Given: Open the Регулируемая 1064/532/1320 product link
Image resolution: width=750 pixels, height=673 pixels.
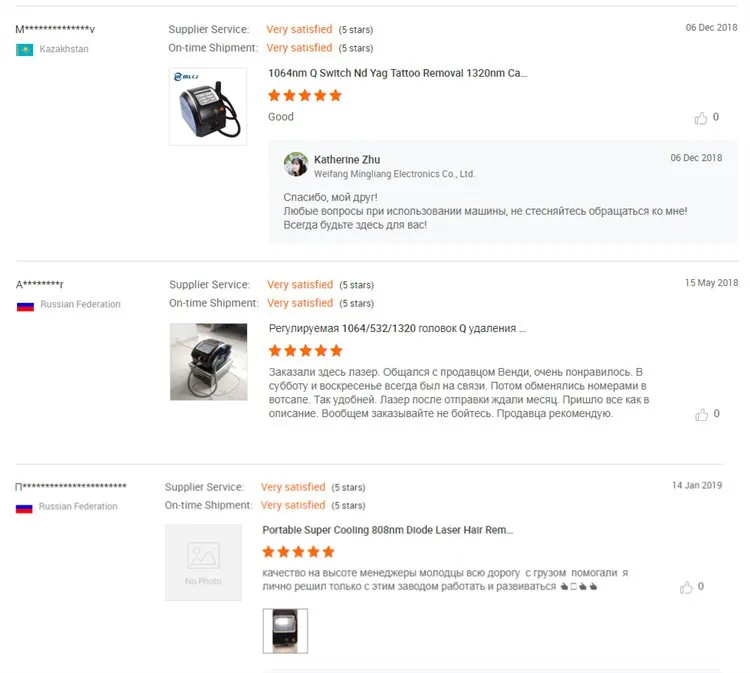Looking at the screenshot, I should 397,328.
